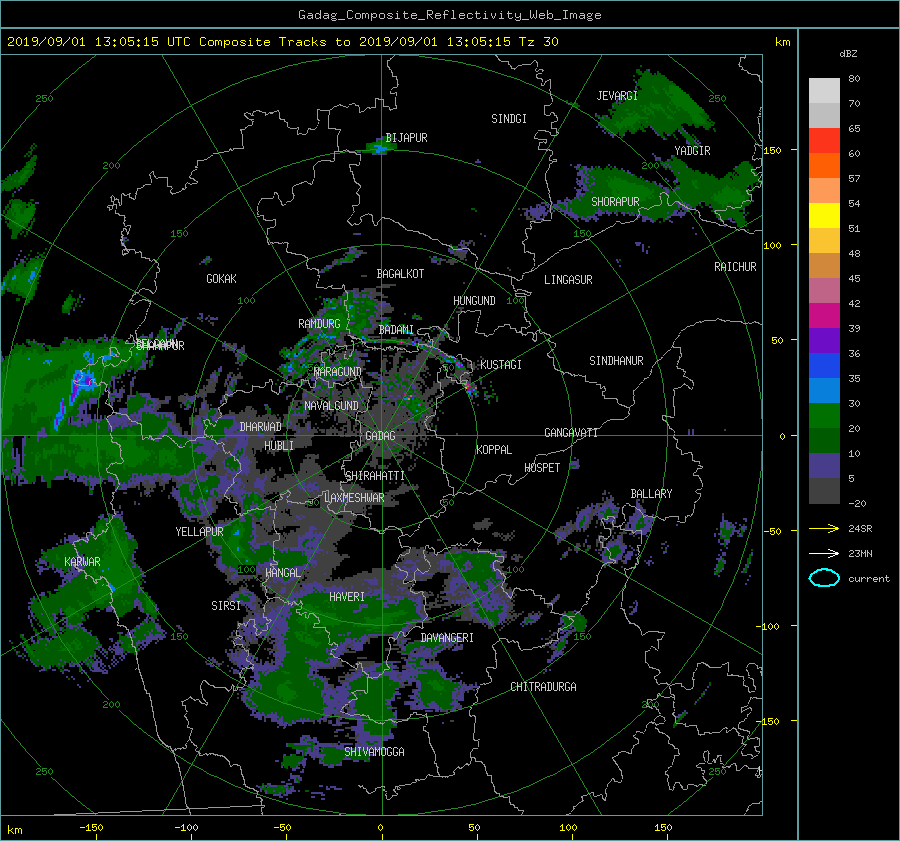Select the orange 57–60 dBZ swatch

pyautogui.click(x=824, y=165)
